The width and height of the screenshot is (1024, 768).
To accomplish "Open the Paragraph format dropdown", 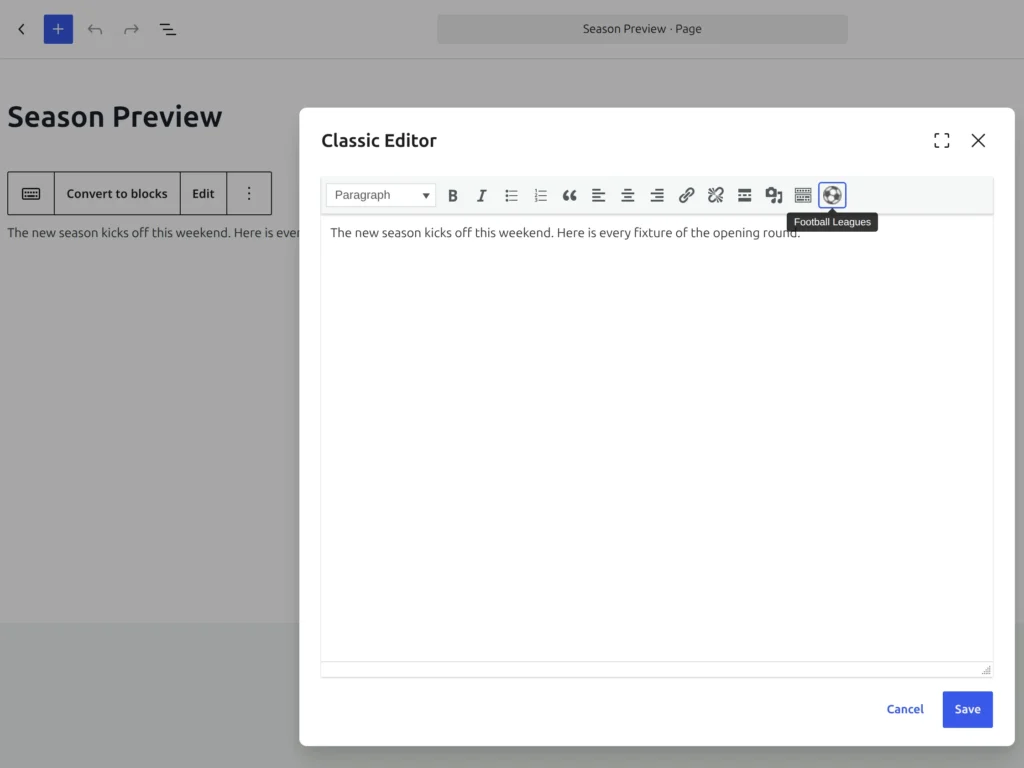I will click(381, 195).
